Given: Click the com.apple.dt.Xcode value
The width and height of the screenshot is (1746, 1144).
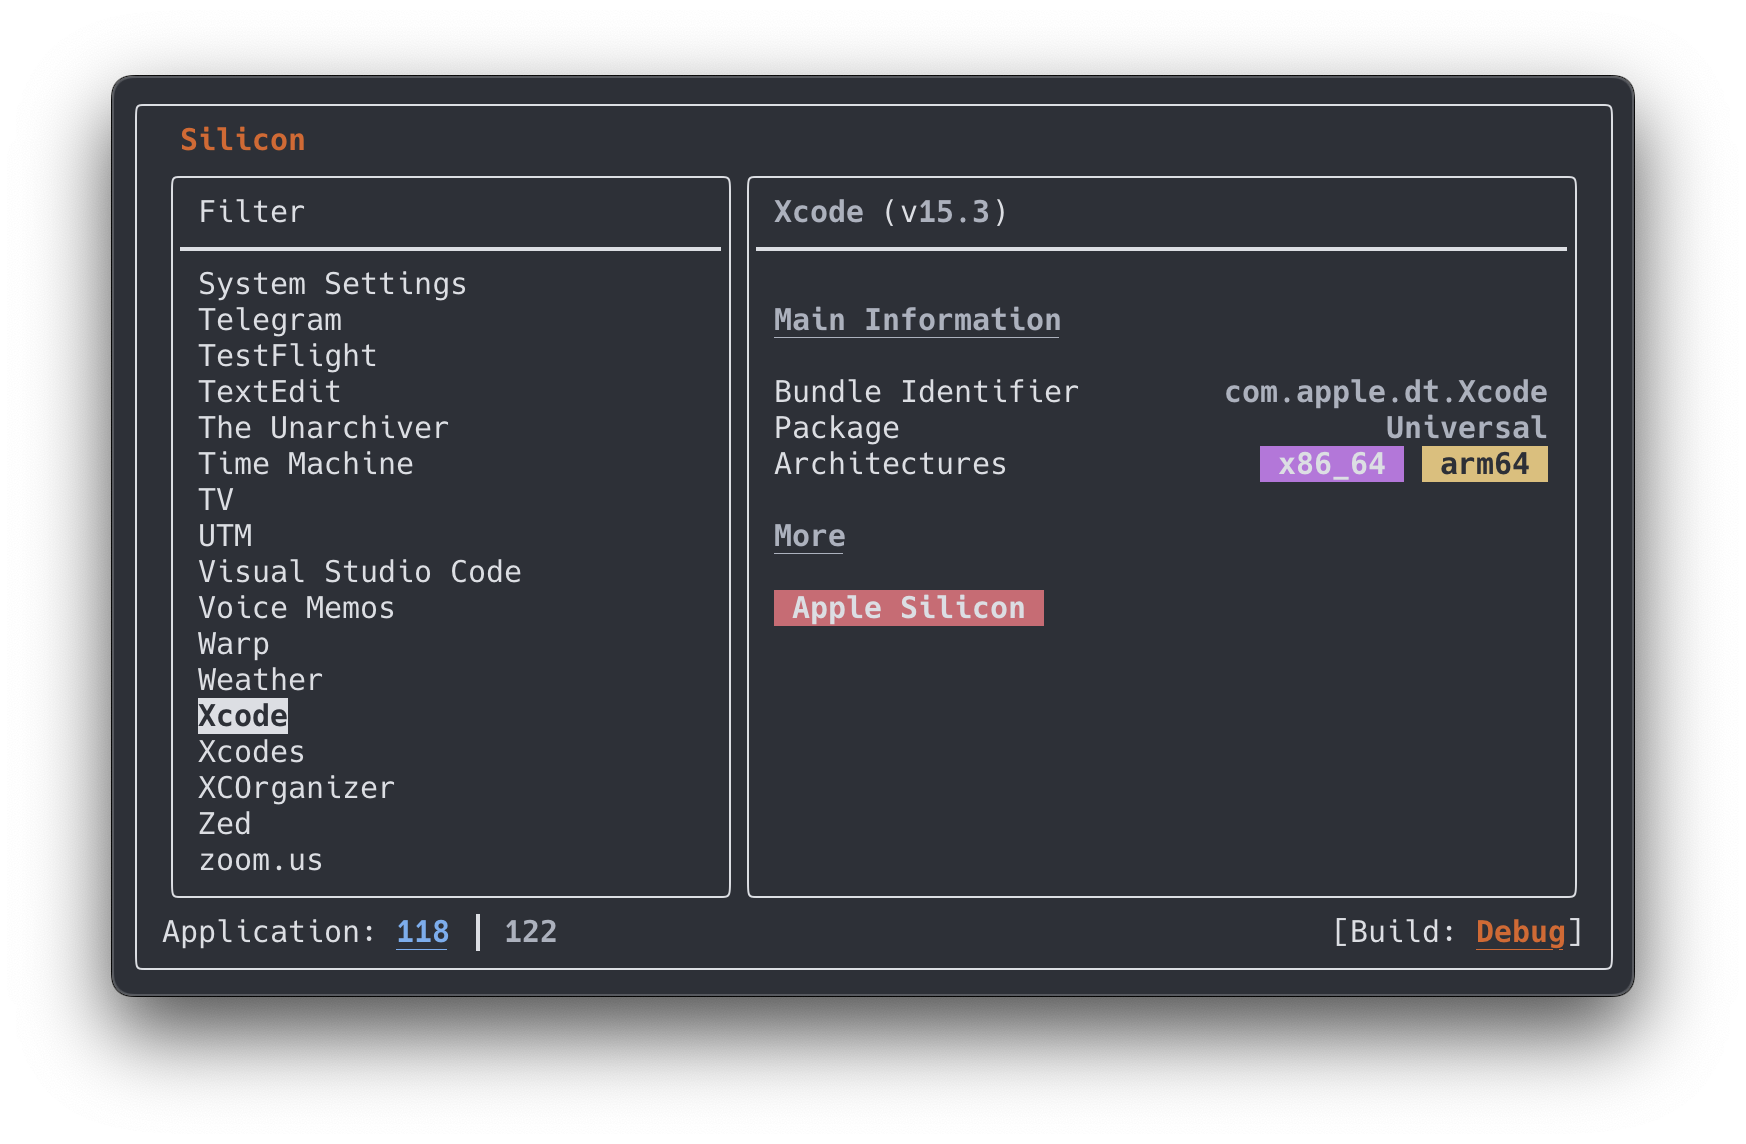Looking at the screenshot, I should pos(1386,392).
